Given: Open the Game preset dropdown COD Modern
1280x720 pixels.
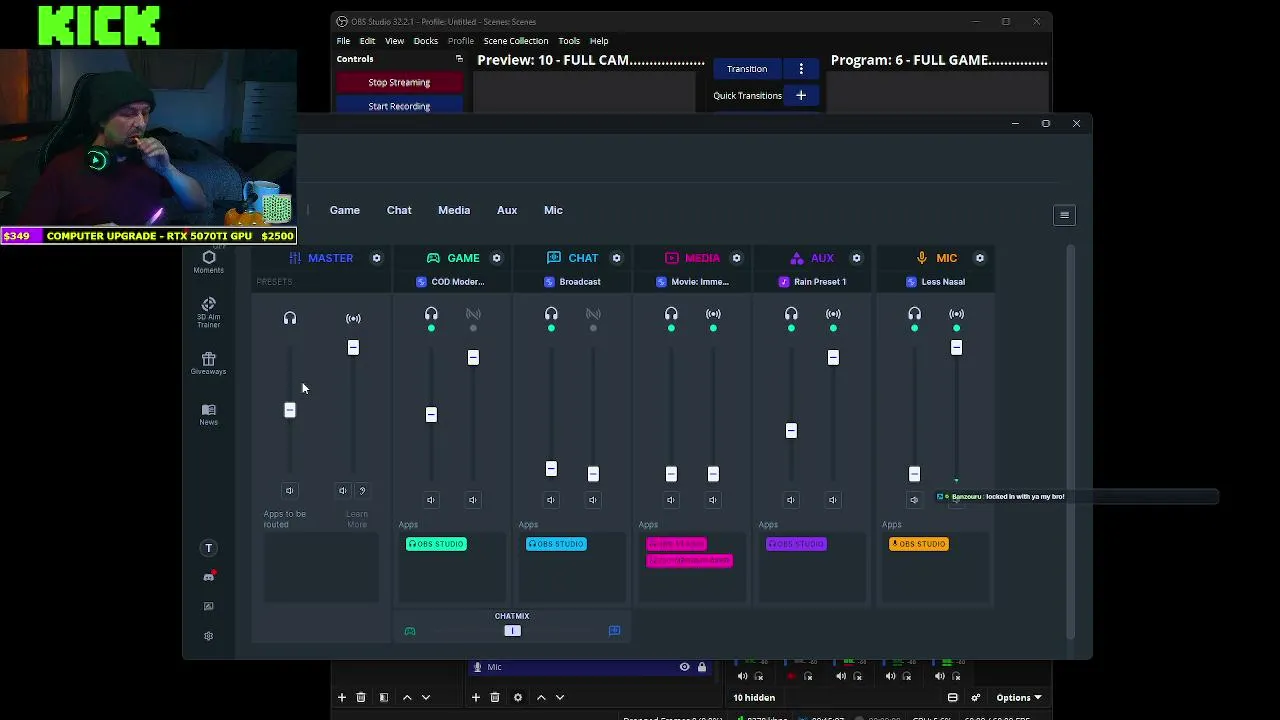Looking at the screenshot, I should pos(451,282).
